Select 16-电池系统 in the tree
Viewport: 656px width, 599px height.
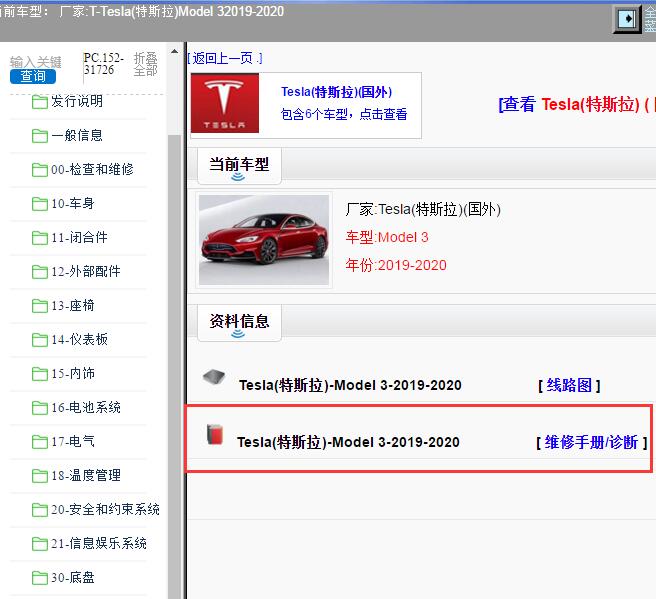(86, 407)
